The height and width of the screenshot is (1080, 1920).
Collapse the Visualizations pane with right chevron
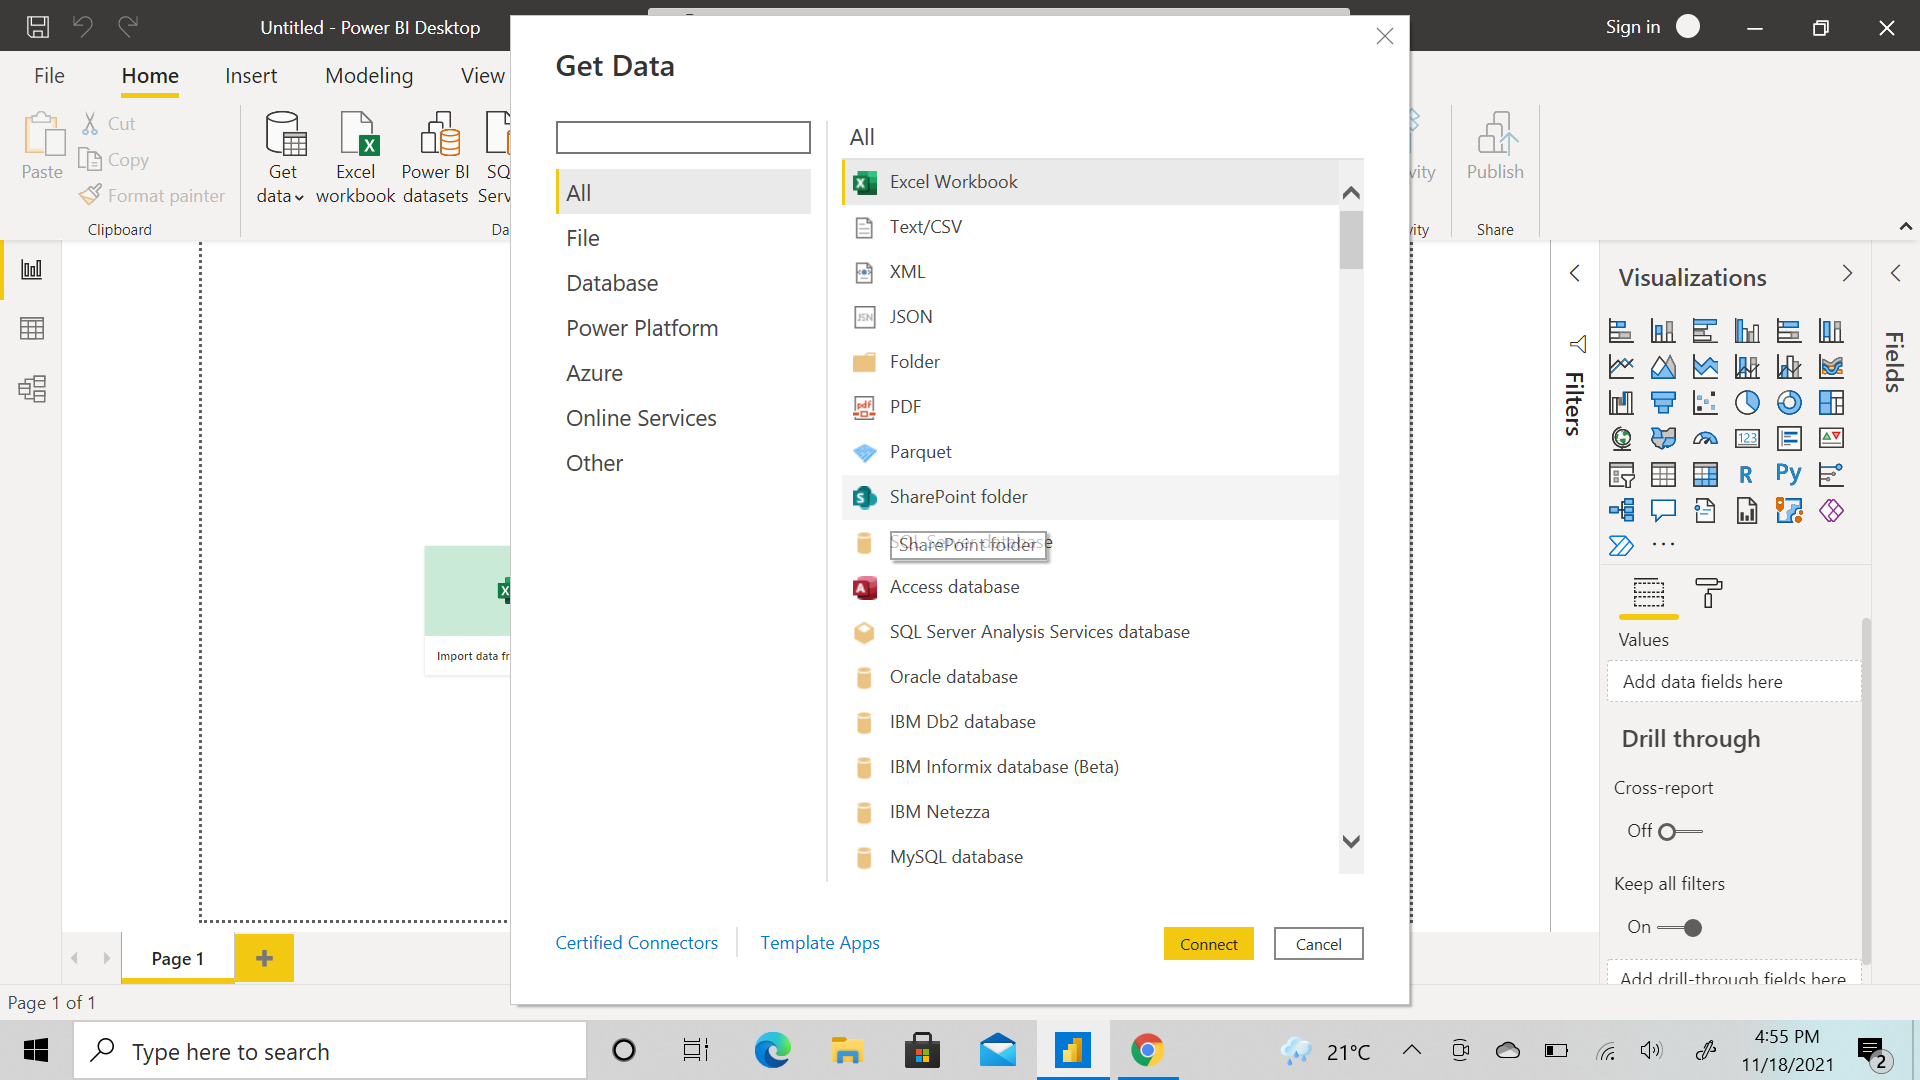(x=1847, y=273)
